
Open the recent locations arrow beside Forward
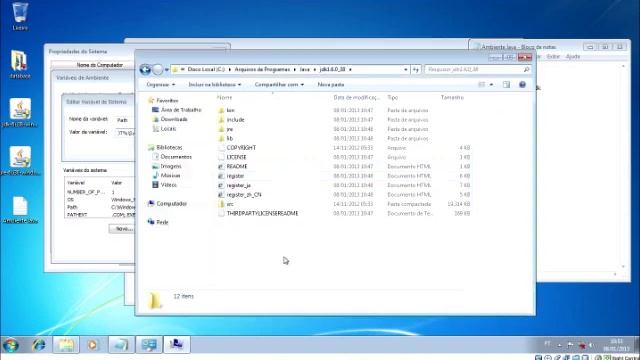pyautogui.click(x=167, y=70)
